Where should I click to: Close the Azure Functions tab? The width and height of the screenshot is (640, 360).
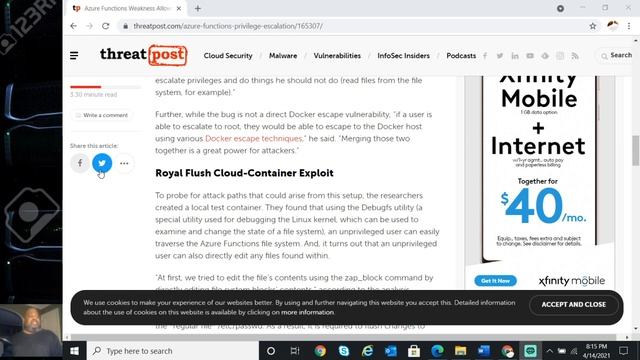[x=179, y=9]
